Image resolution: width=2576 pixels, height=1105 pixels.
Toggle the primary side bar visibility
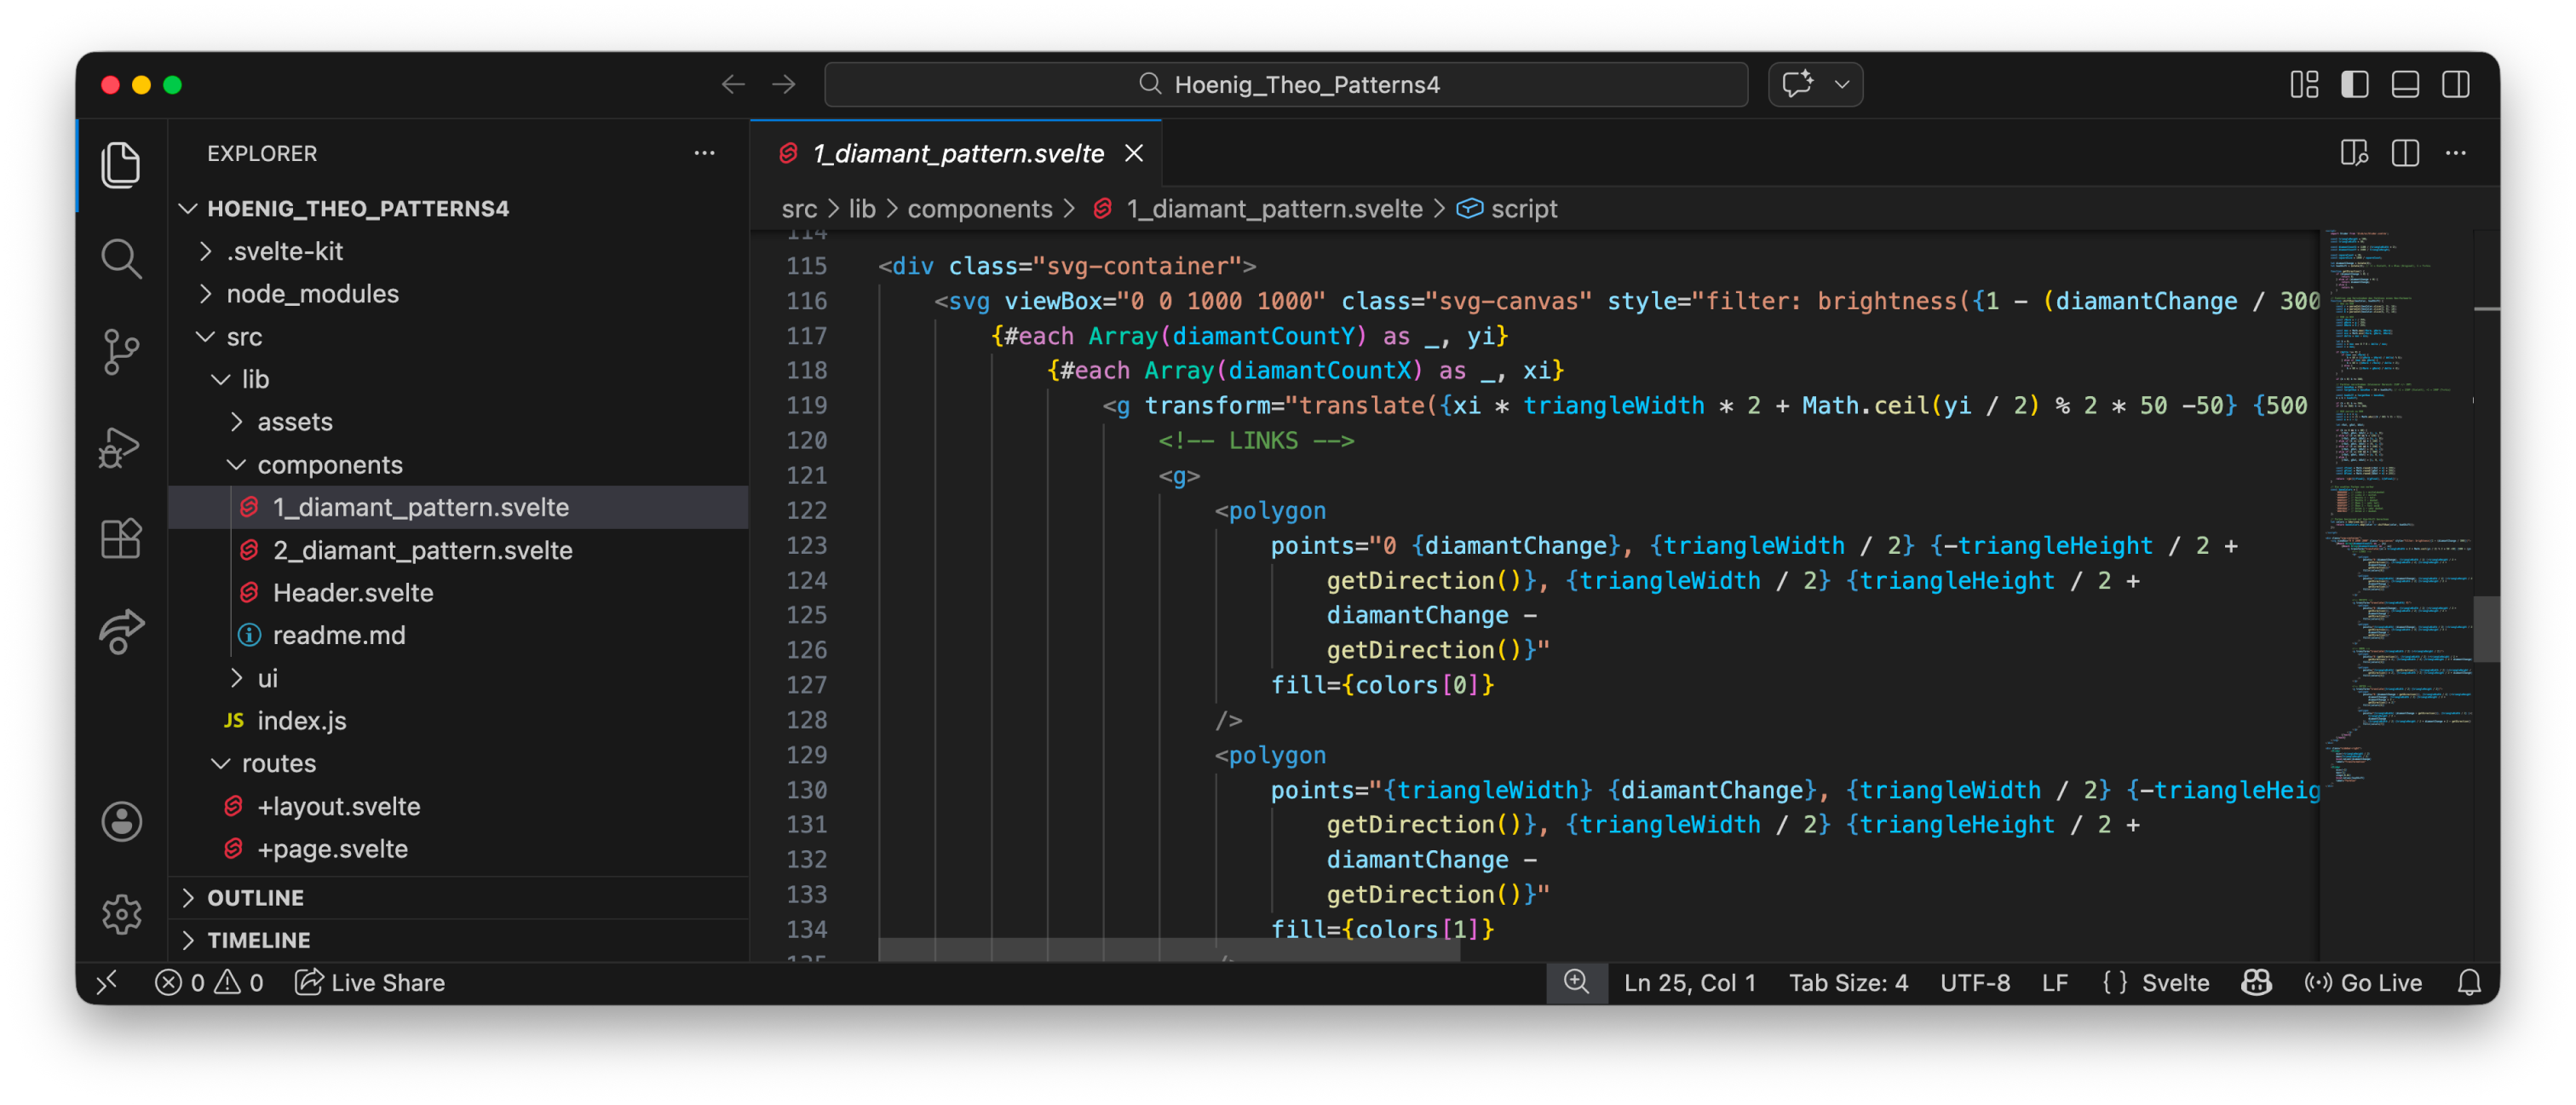point(2354,84)
